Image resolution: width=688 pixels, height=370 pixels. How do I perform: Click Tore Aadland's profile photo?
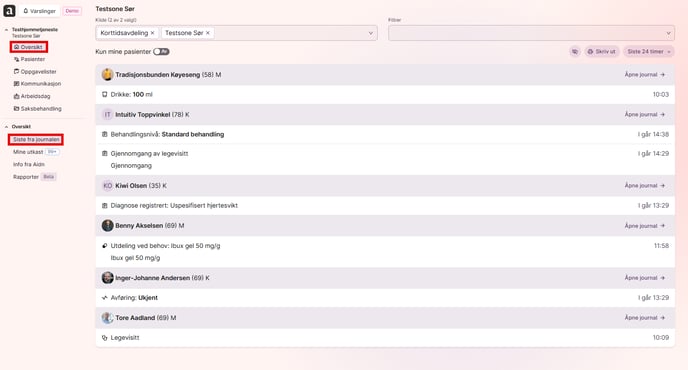[108, 318]
